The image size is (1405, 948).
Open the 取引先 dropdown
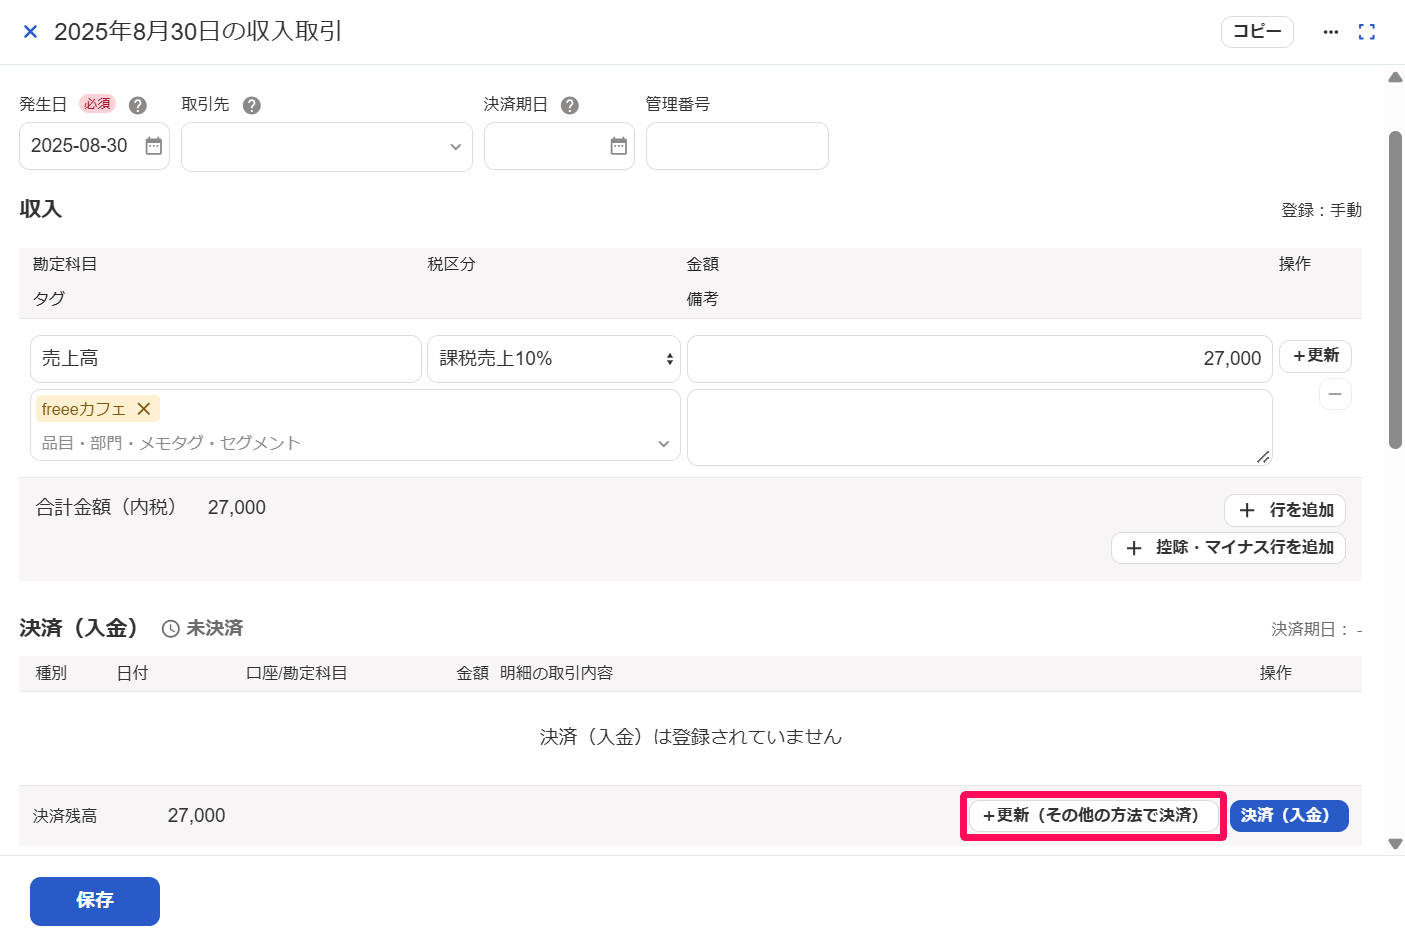pos(327,147)
